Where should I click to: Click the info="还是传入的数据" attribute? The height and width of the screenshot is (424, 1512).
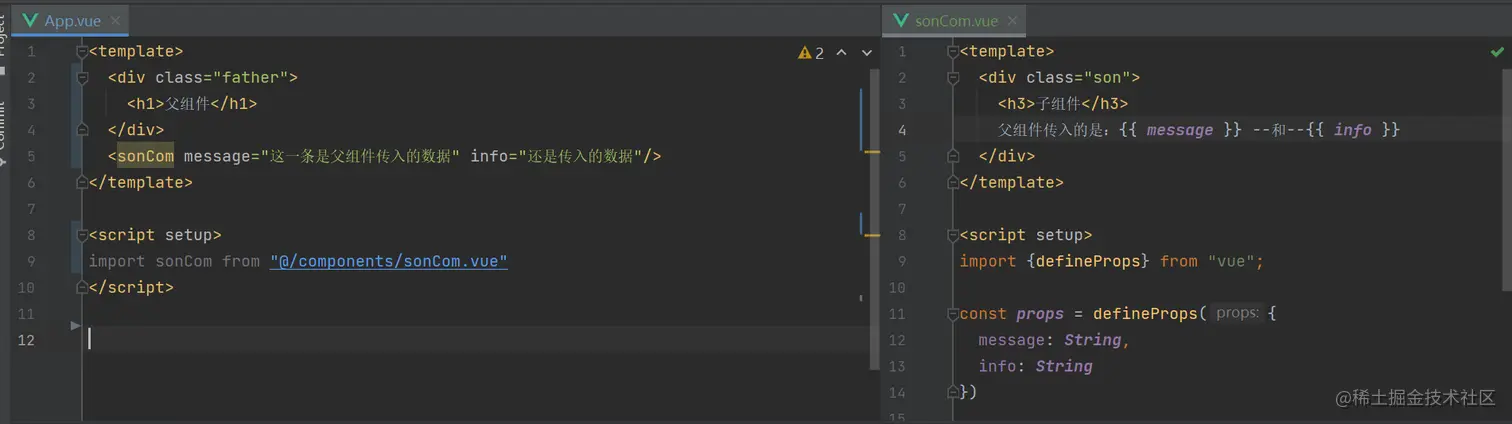click(x=556, y=156)
